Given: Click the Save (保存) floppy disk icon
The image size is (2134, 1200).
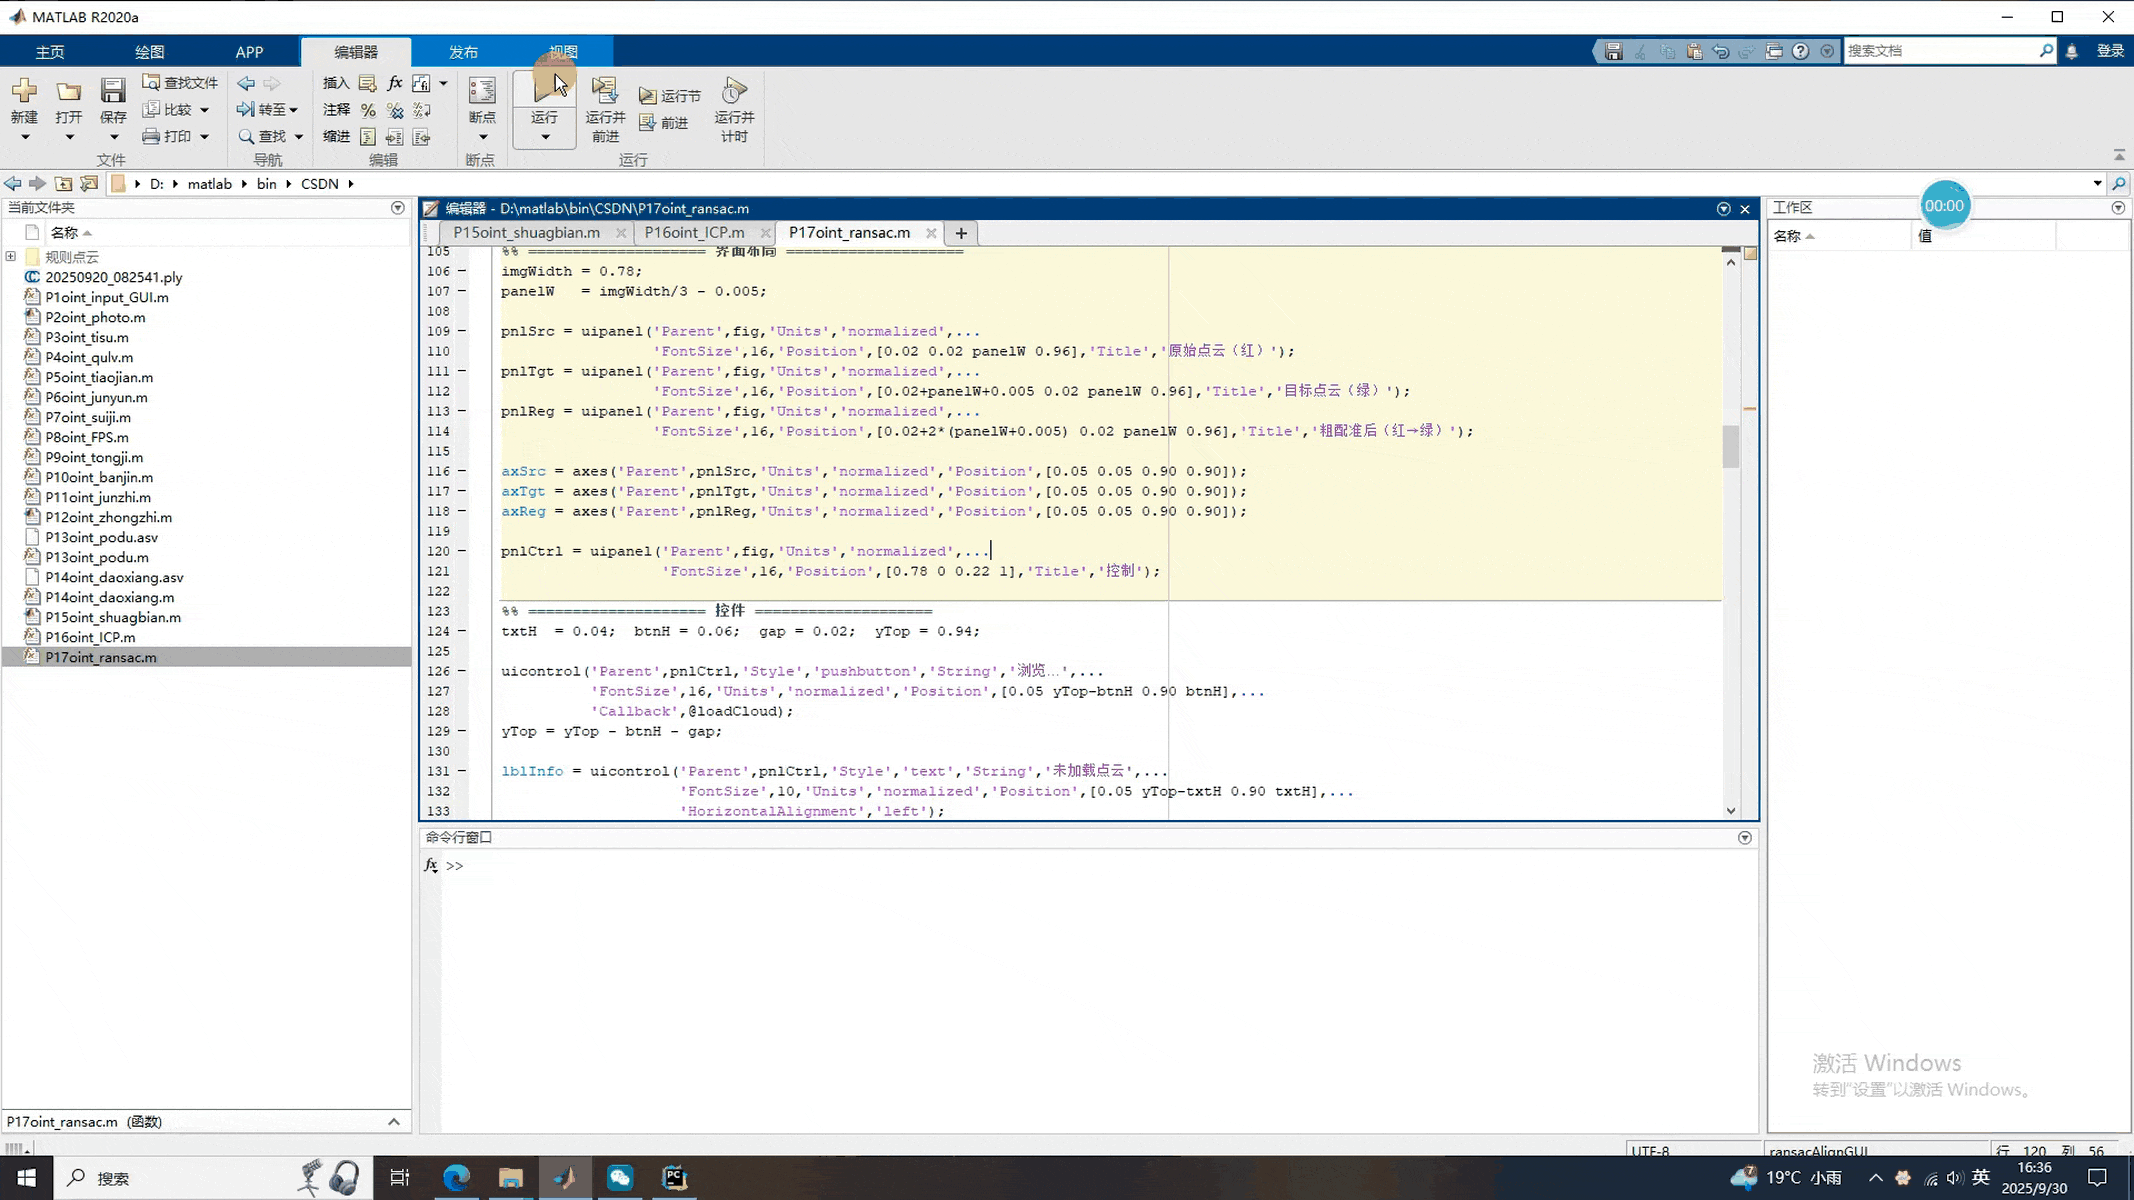Looking at the screenshot, I should click(x=113, y=92).
